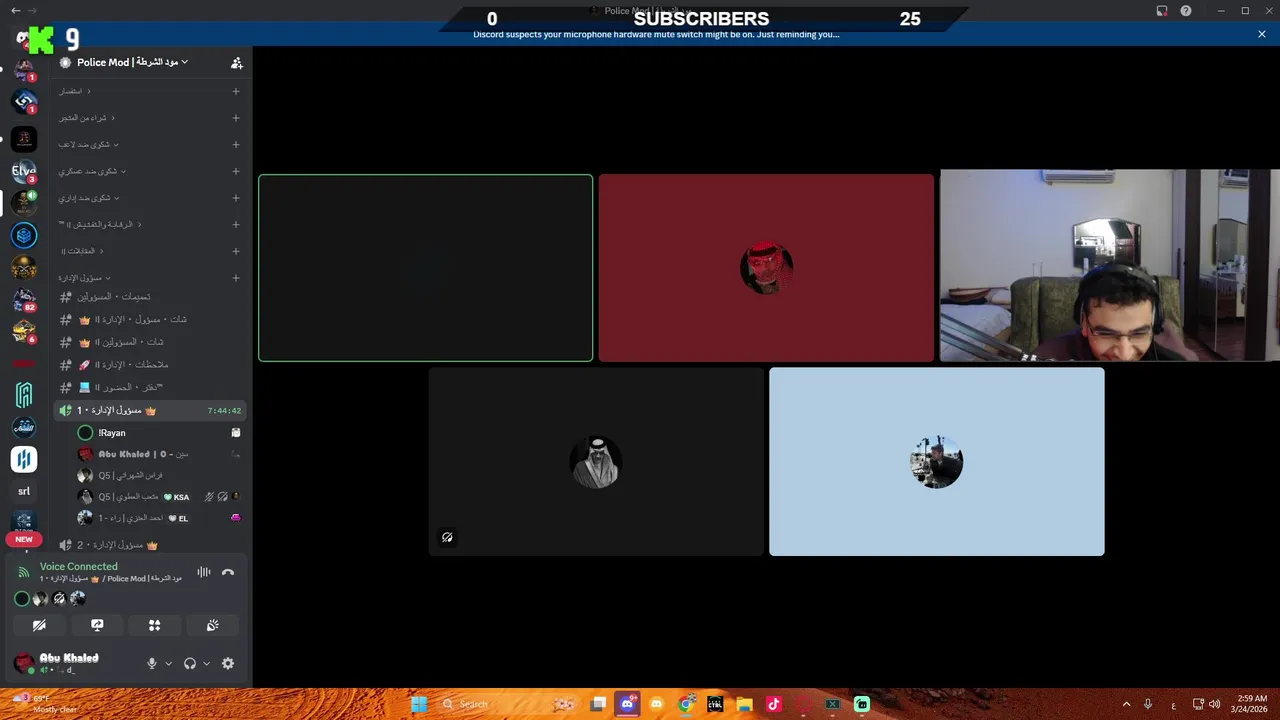Select the light blue participant tile
Image resolution: width=1280 pixels, height=720 pixels.
(x=937, y=461)
